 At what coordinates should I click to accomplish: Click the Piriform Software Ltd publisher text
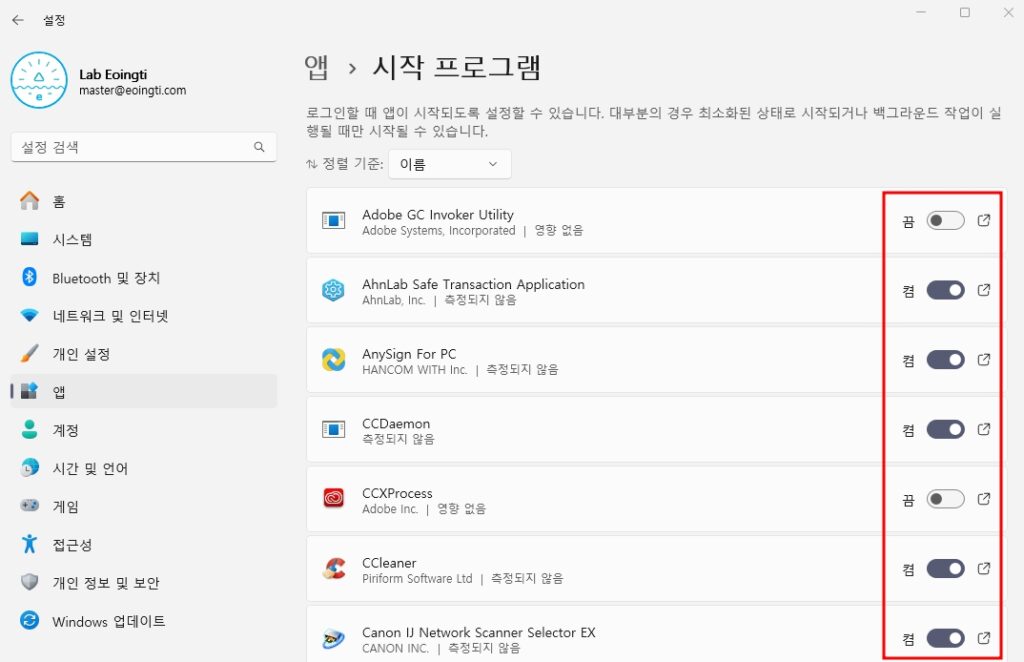pos(417,578)
